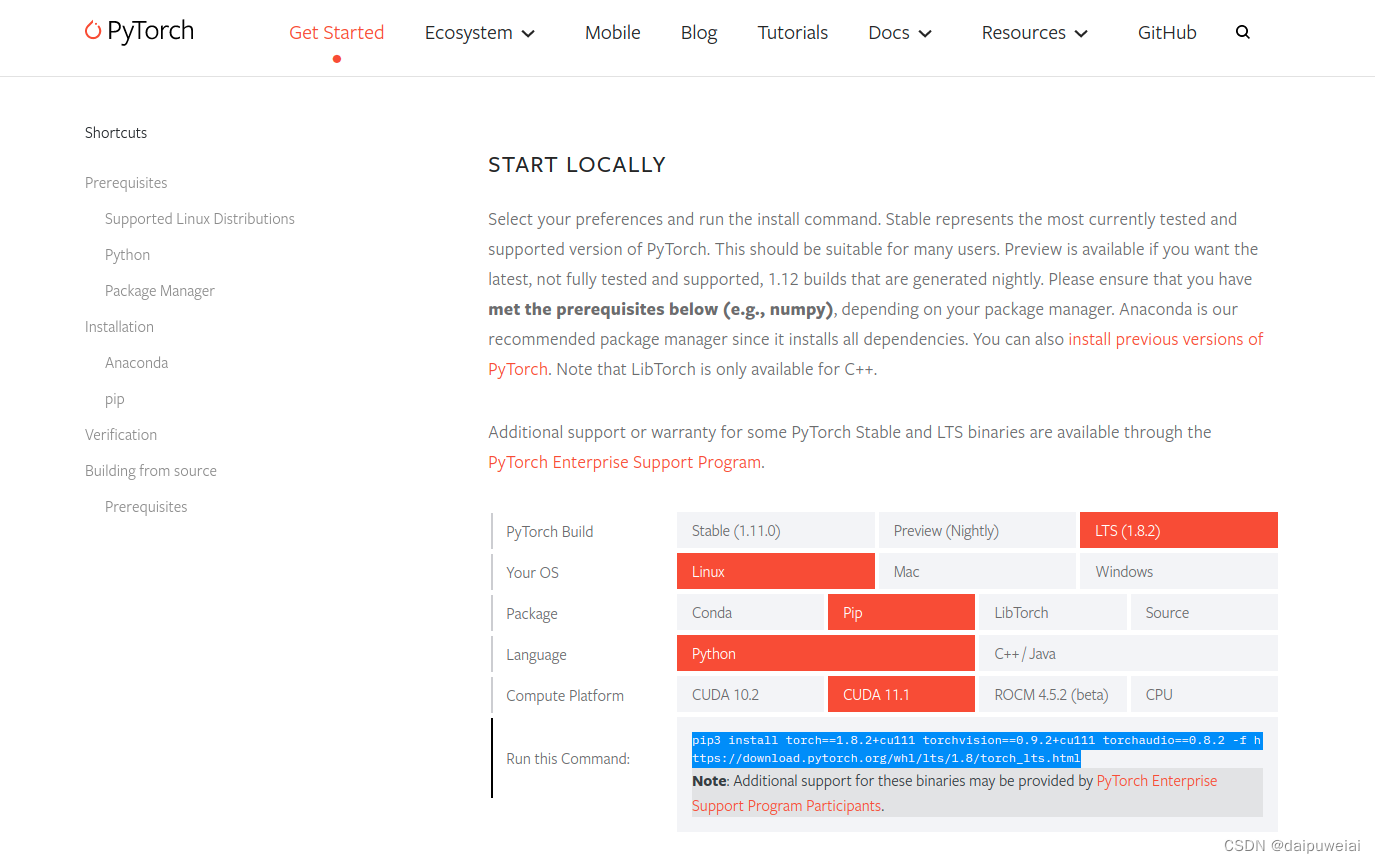The image size is (1375, 863).
Task: Open the GitHub nav link
Action: pos(1167,32)
